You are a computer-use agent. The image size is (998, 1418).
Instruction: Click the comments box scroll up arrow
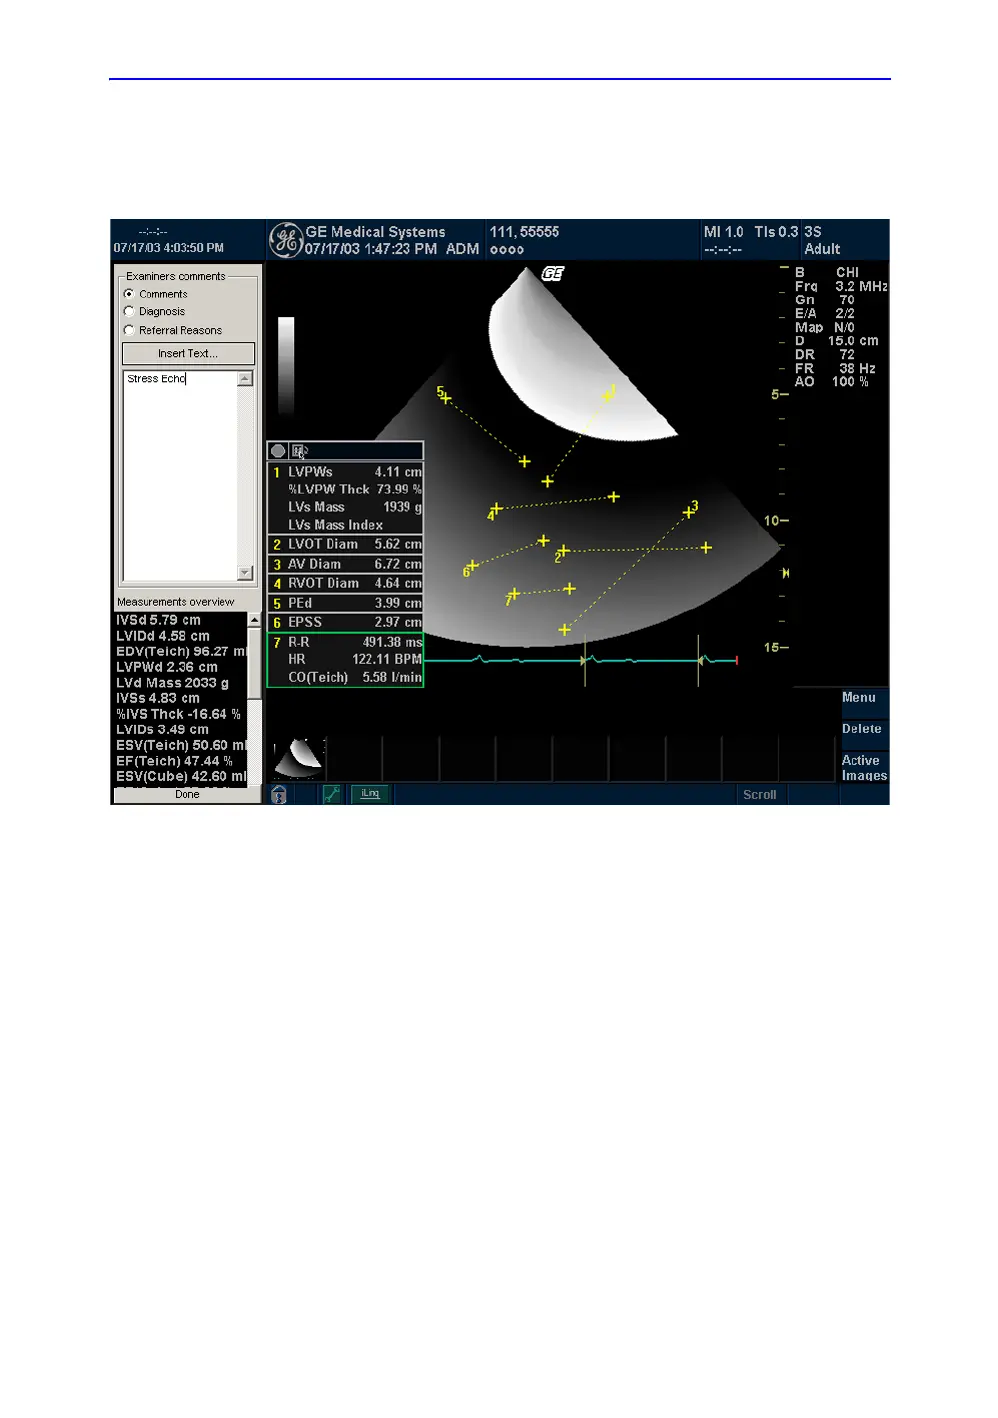pyautogui.click(x=245, y=379)
